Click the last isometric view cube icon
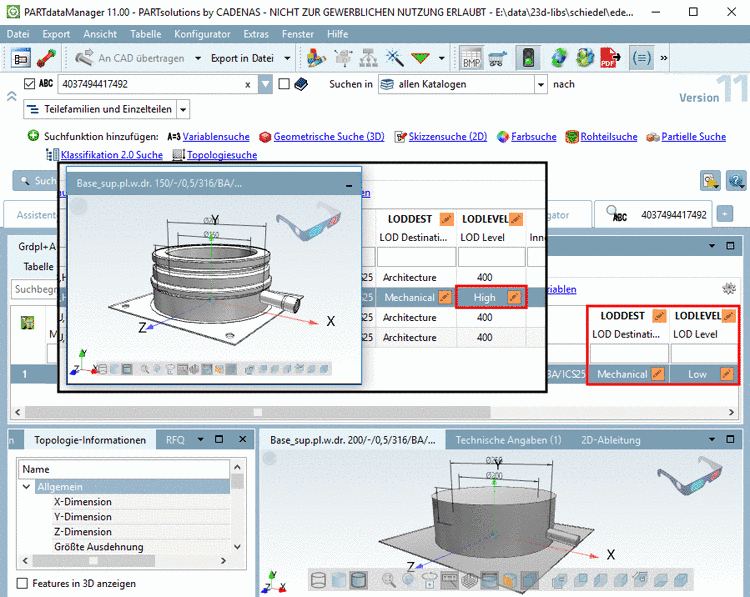 681,580
